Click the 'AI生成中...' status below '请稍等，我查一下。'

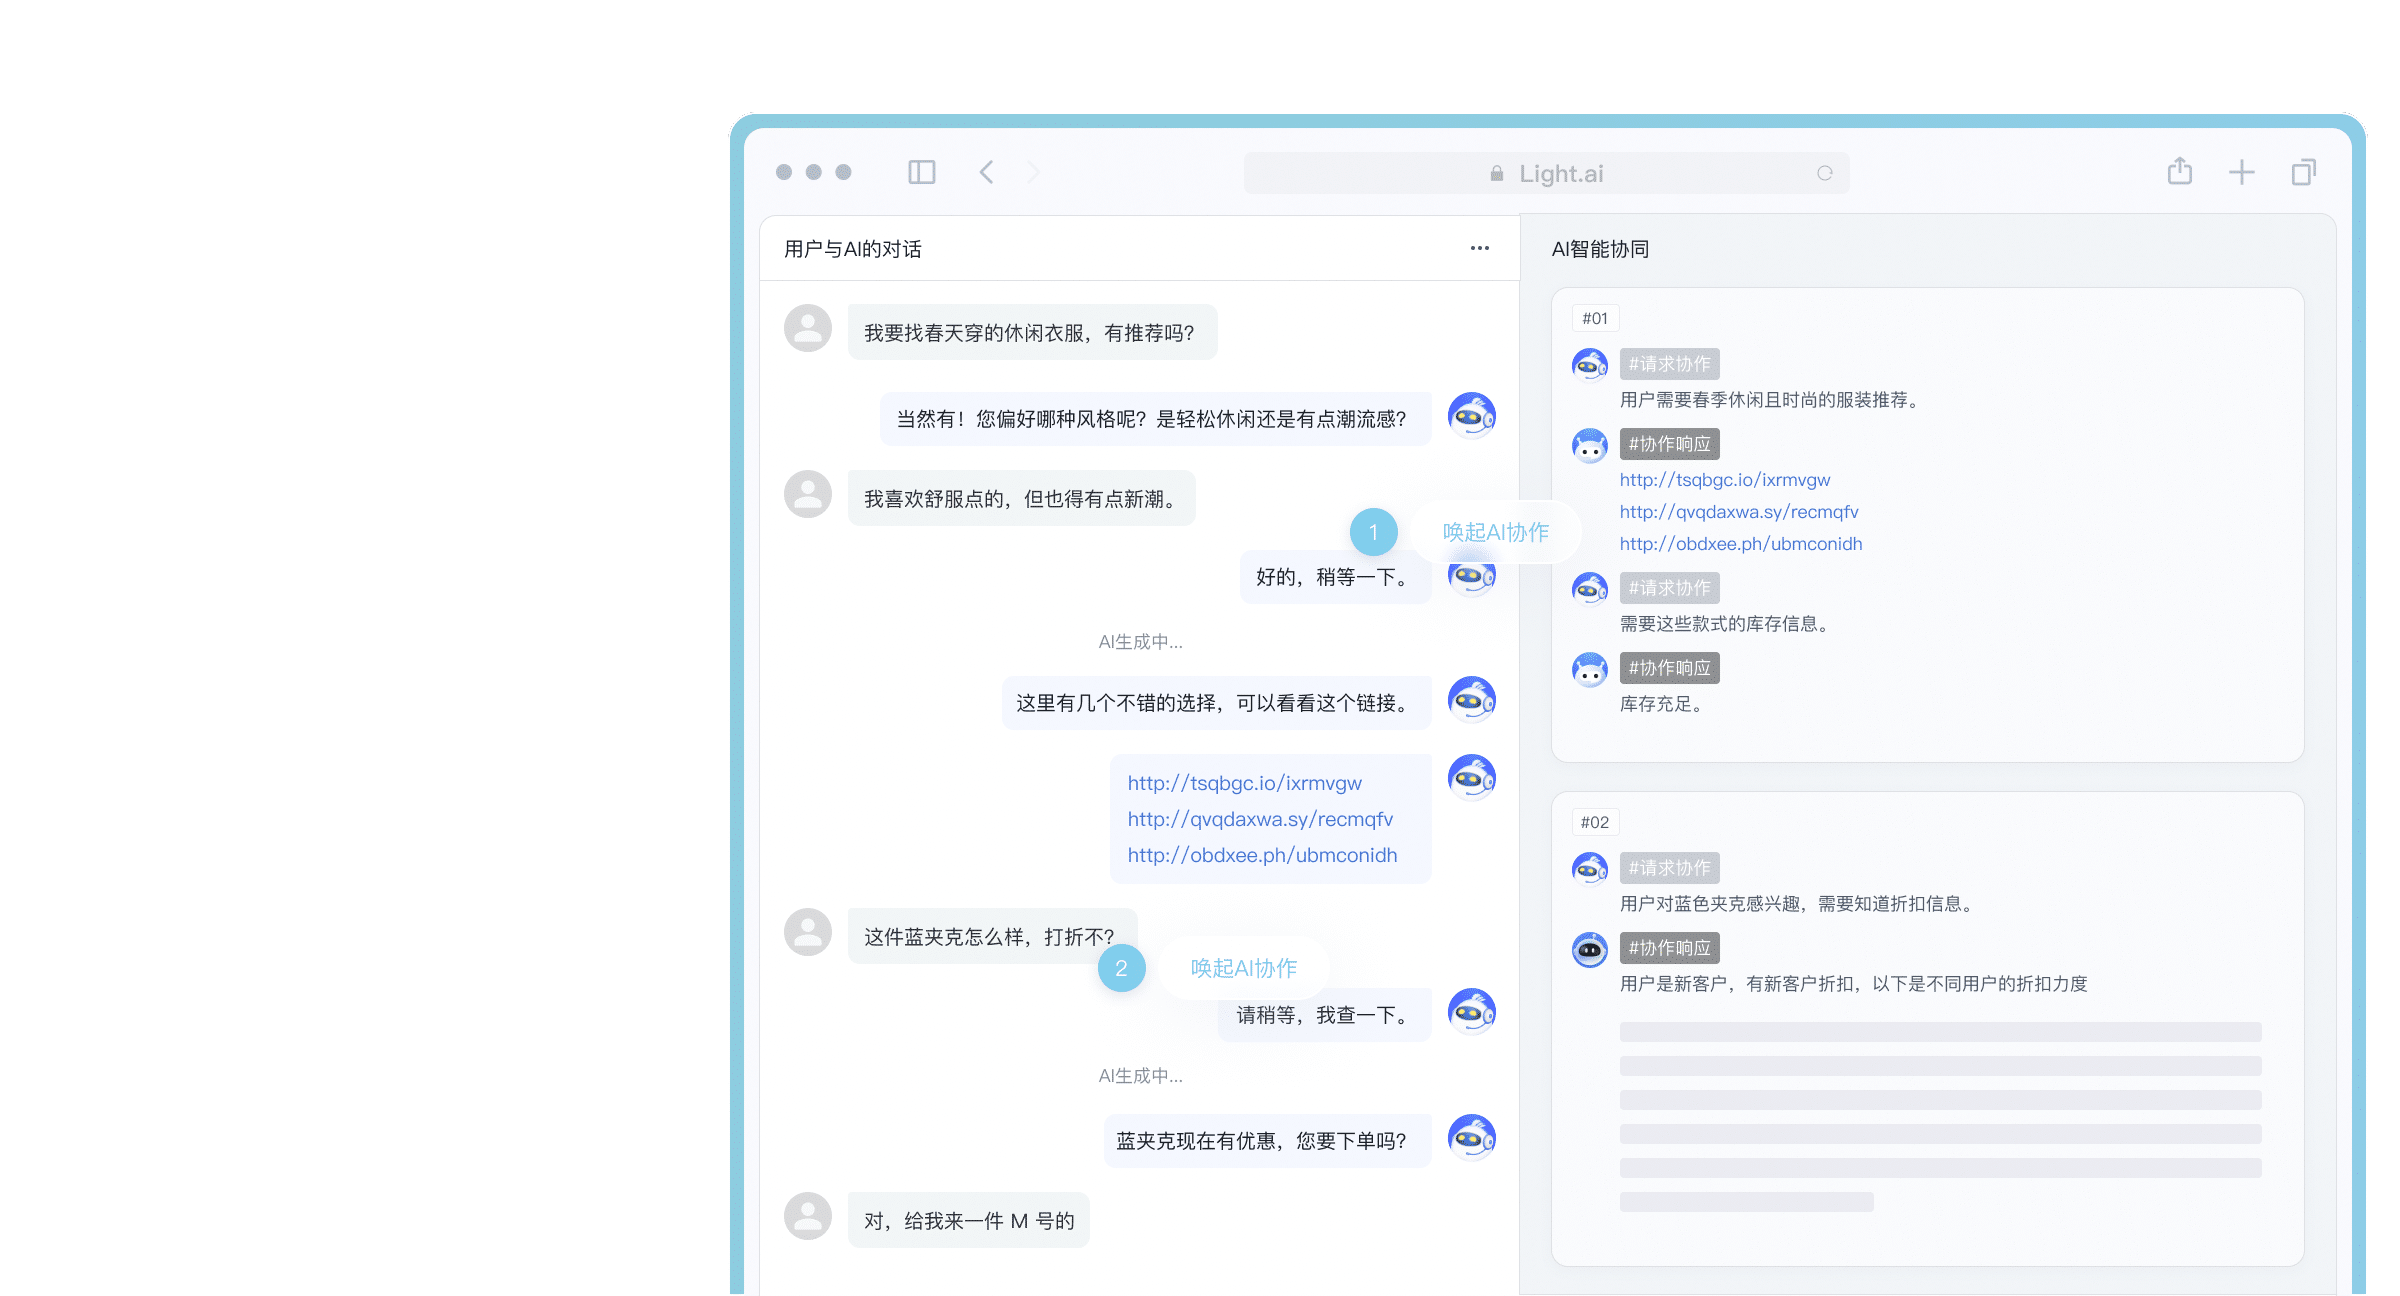[x=1140, y=1076]
